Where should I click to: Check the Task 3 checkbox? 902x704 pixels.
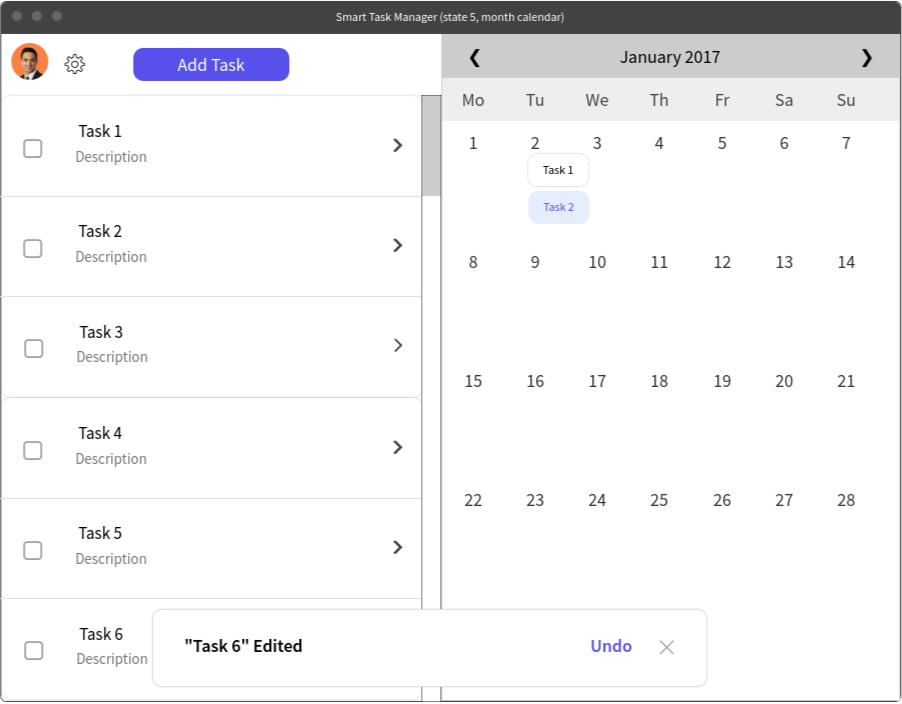tap(33, 348)
